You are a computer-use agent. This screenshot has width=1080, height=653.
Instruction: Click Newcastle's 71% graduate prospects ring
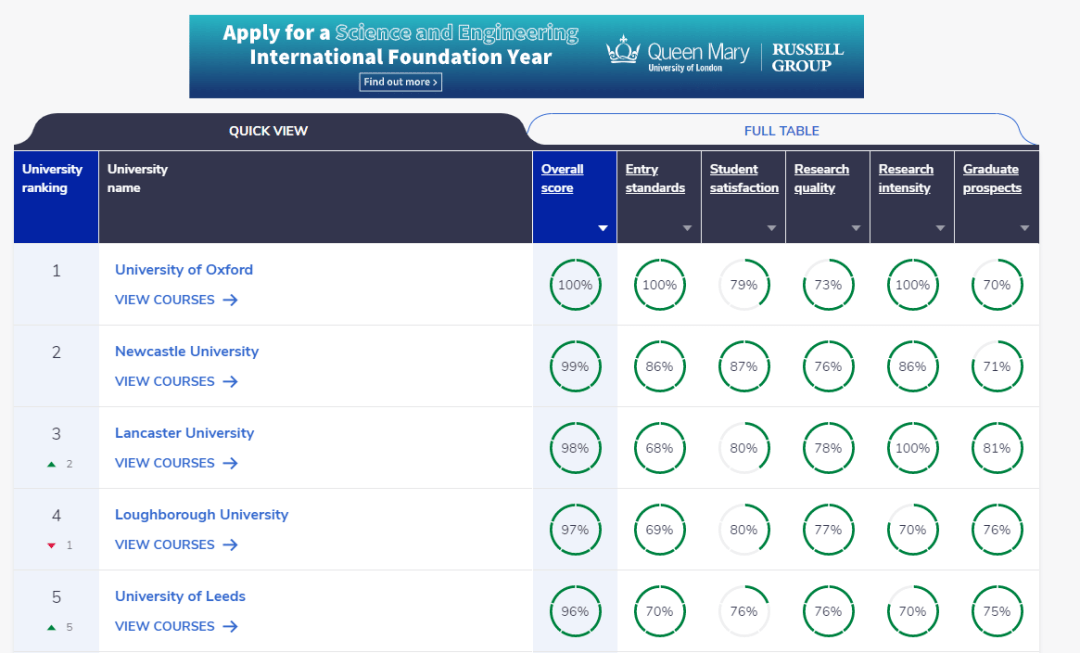click(x=997, y=366)
